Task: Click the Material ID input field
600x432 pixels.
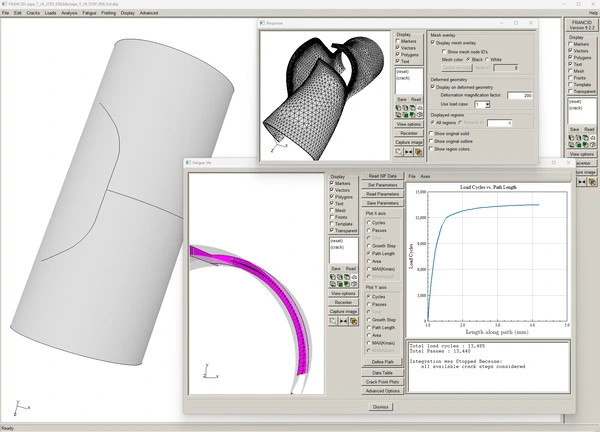Action: tap(500, 123)
